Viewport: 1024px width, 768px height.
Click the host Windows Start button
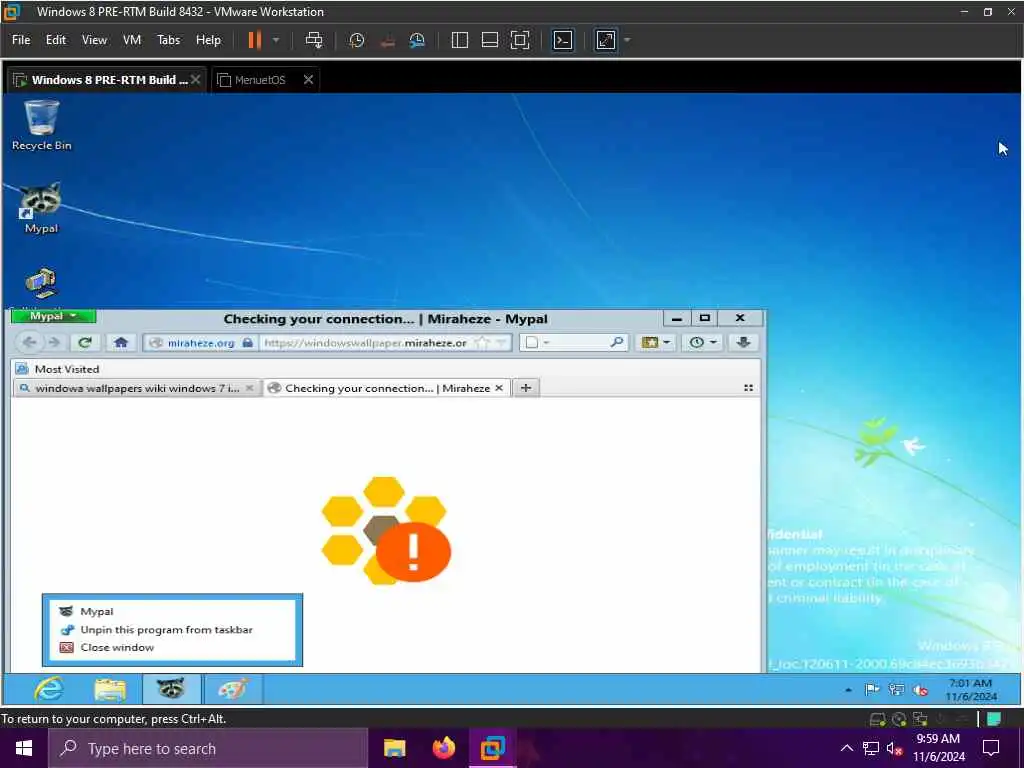24,748
